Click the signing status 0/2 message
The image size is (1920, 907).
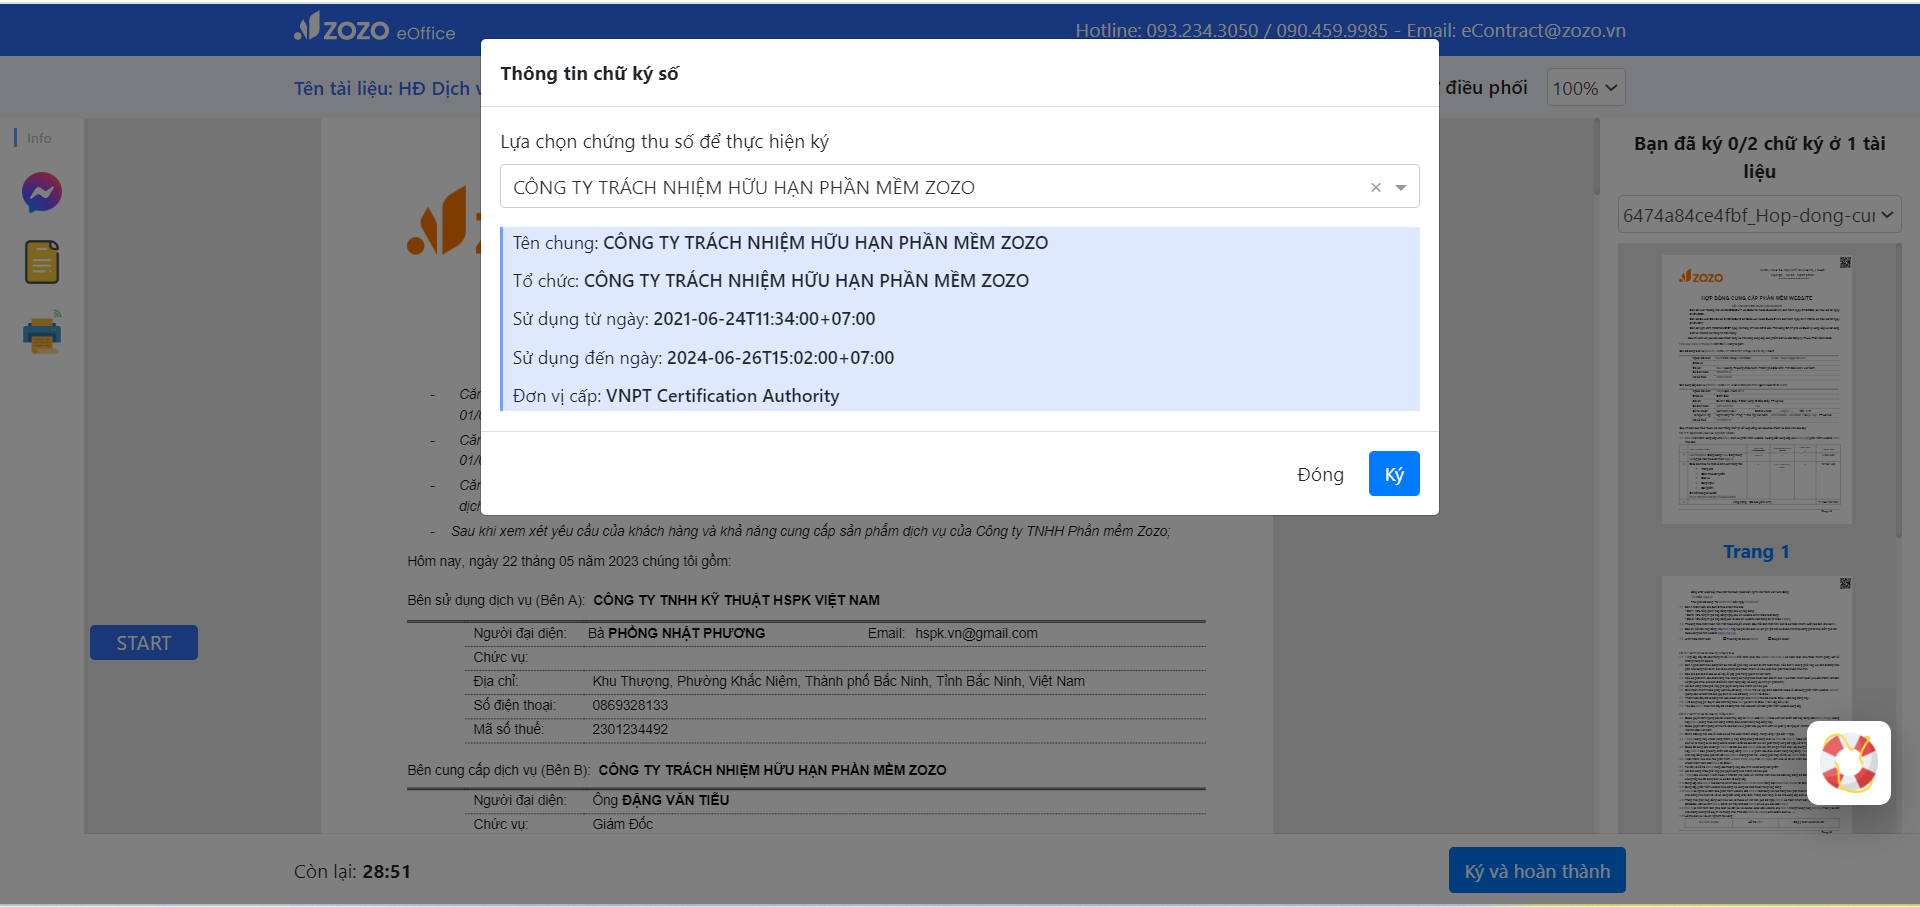pos(1759,157)
